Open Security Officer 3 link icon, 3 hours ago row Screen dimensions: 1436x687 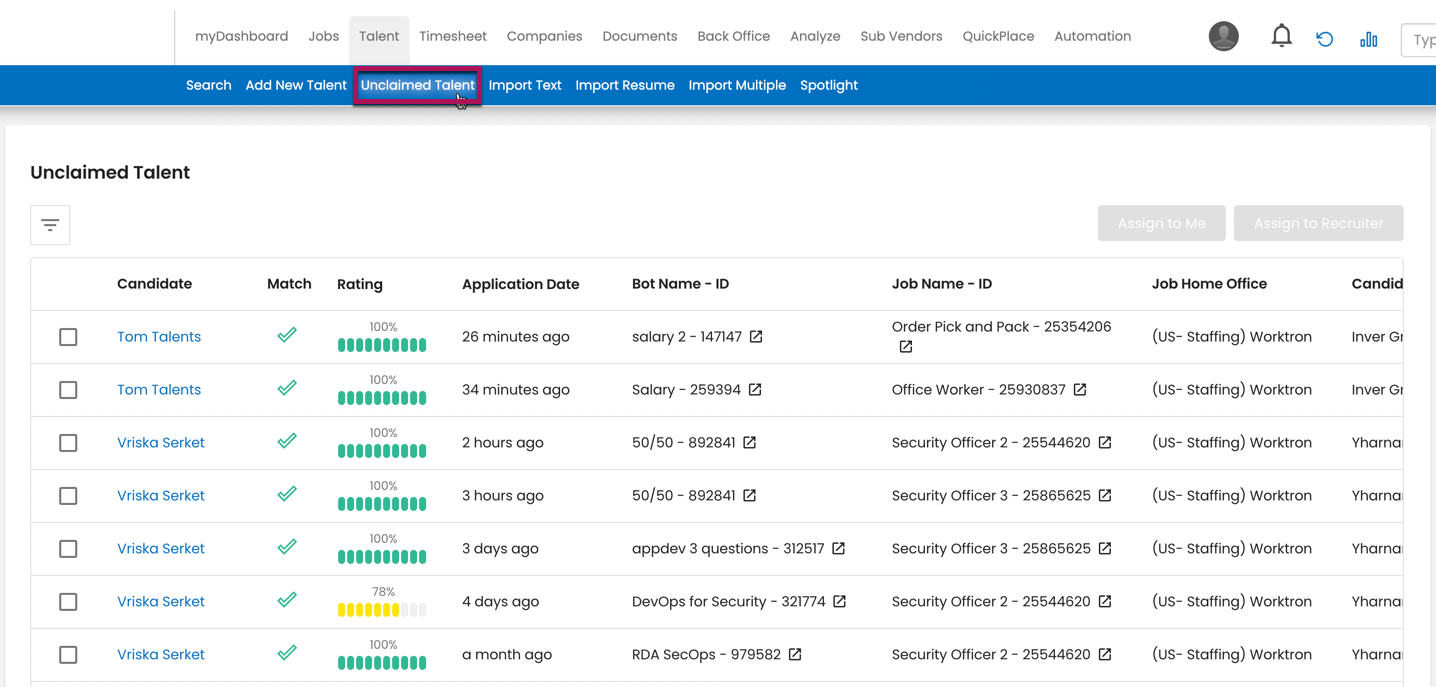(x=1105, y=496)
